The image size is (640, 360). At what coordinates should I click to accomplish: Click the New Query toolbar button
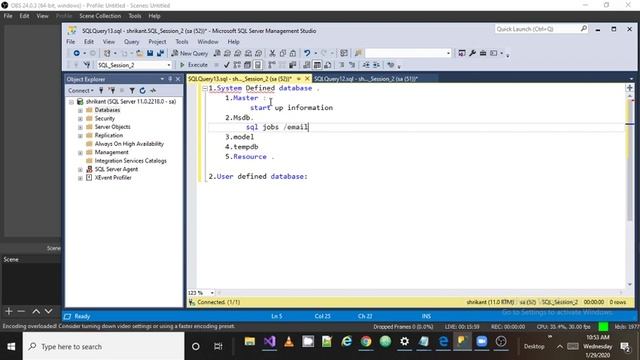pos(190,53)
